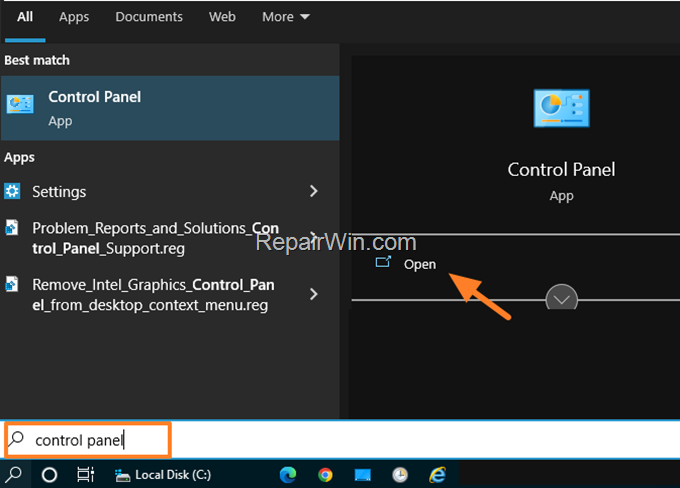Click Open in the preview pane
Image resolution: width=680 pixels, height=488 pixels.
(419, 264)
